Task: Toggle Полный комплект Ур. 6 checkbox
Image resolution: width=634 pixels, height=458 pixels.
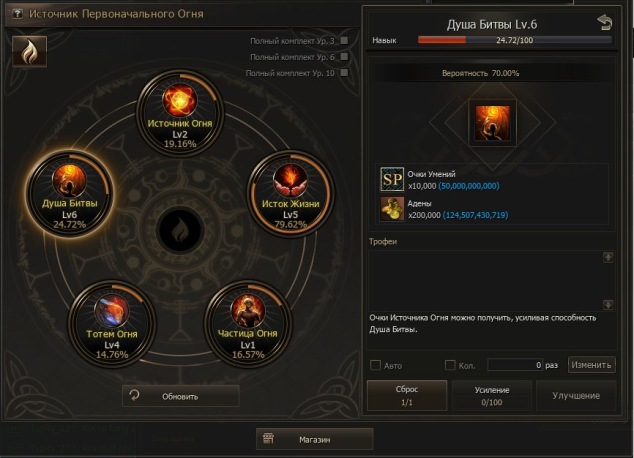Action: (x=344, y=57)
